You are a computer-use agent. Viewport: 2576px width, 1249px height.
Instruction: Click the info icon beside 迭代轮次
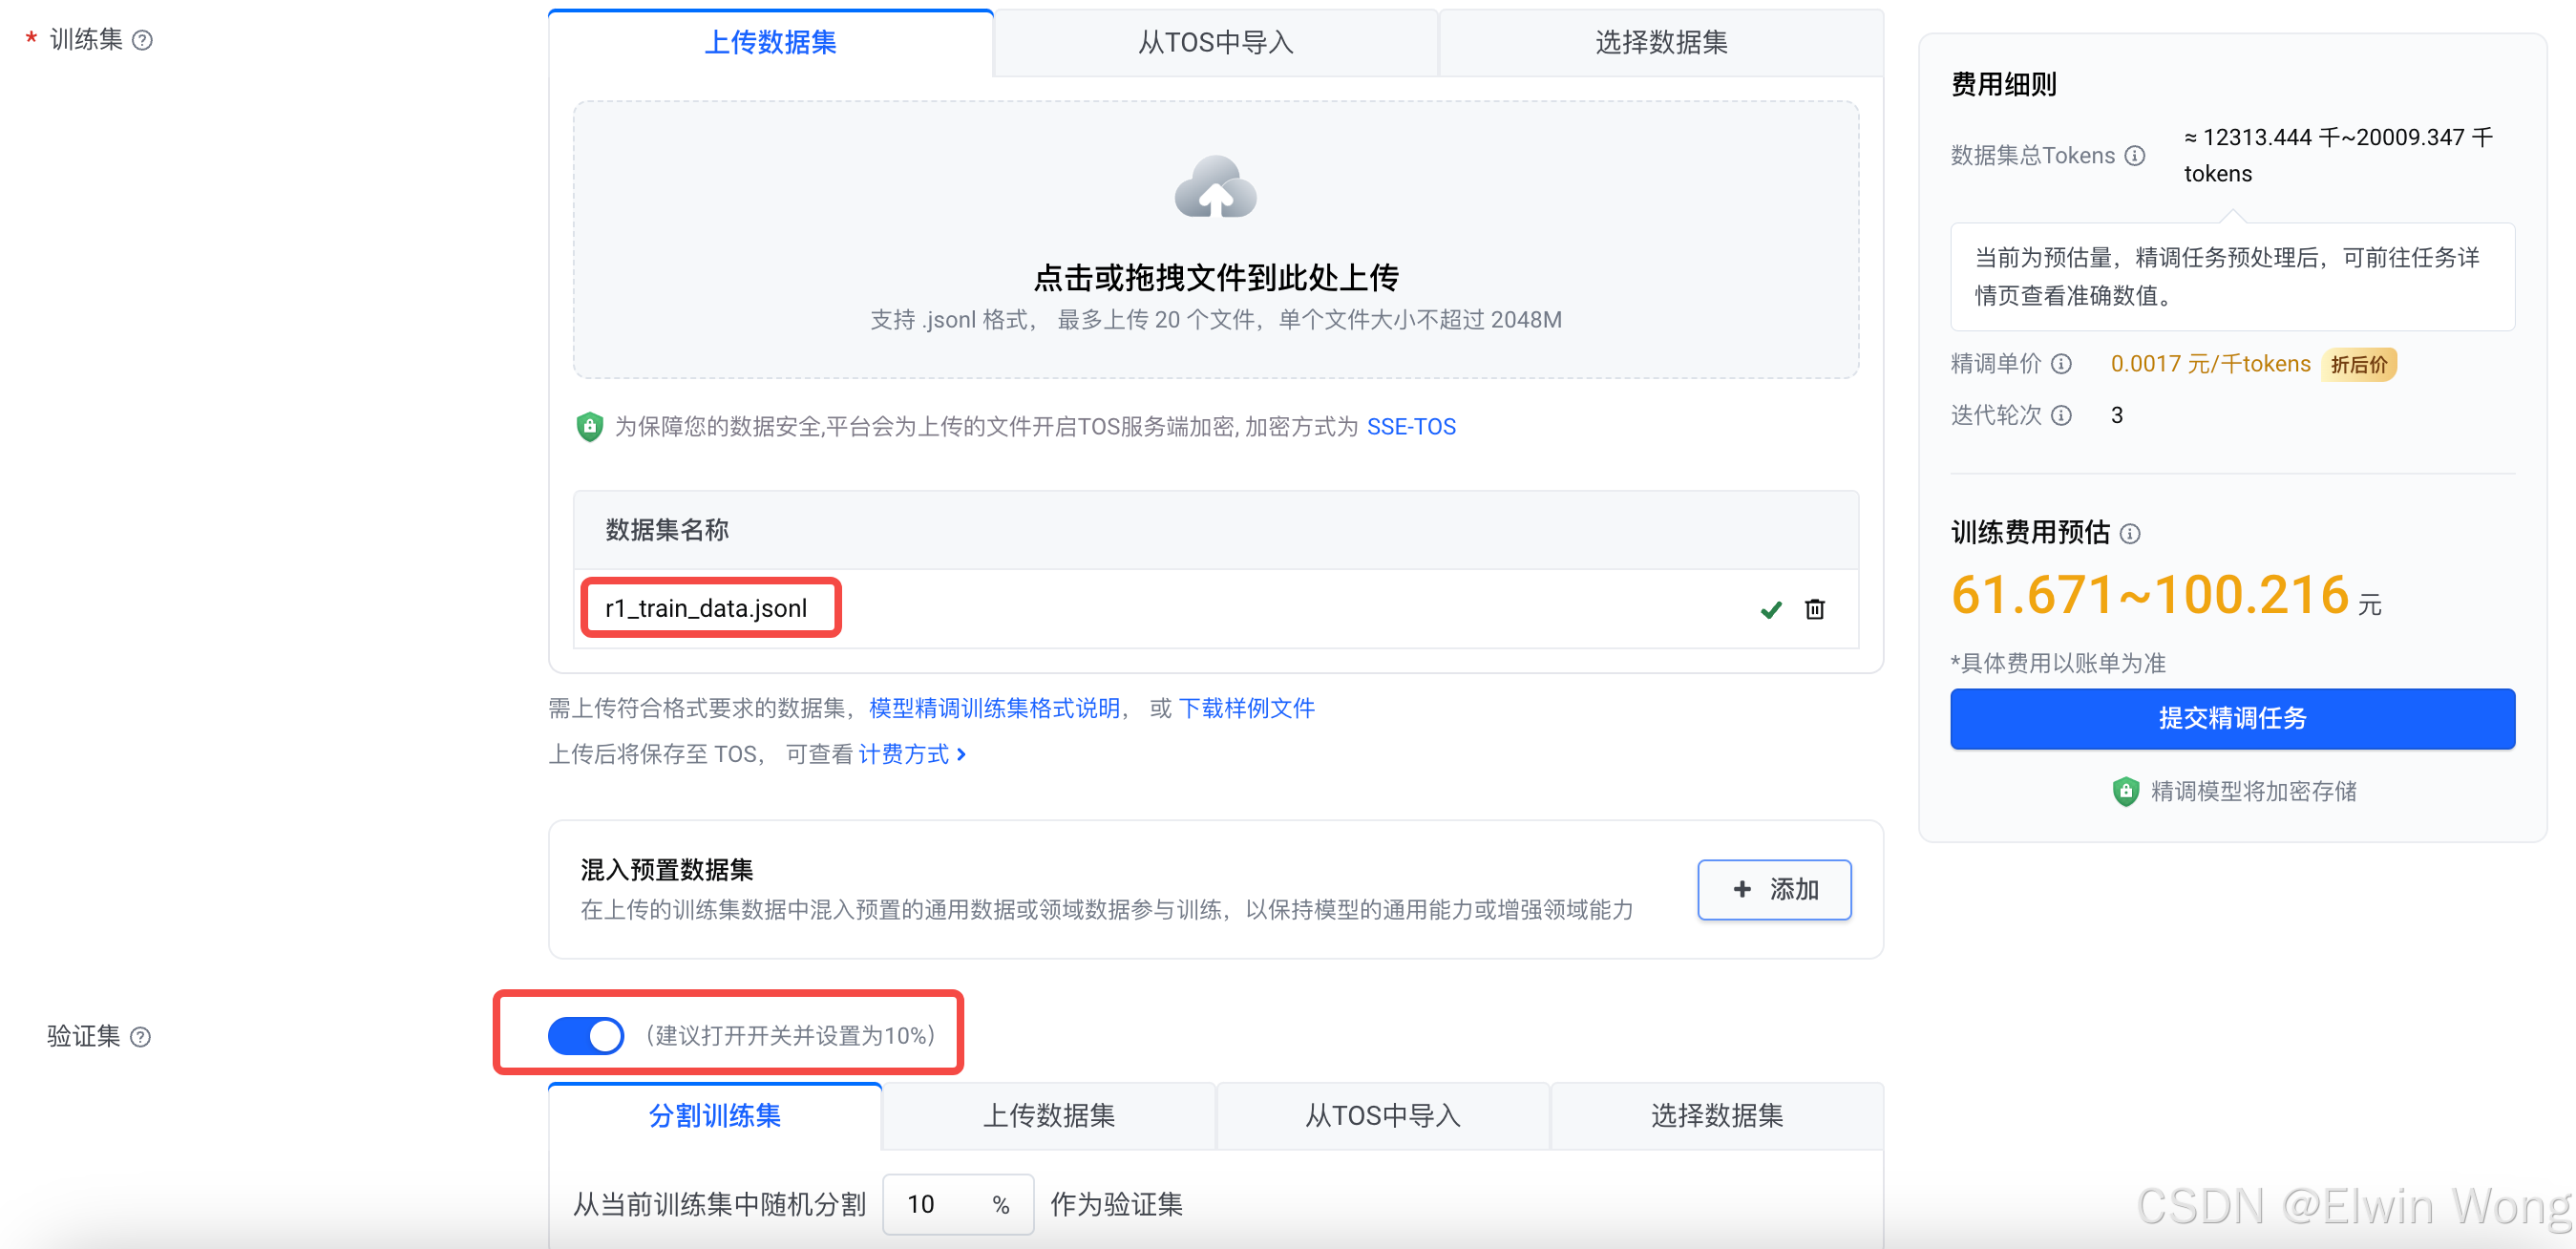pos(2061,416)
